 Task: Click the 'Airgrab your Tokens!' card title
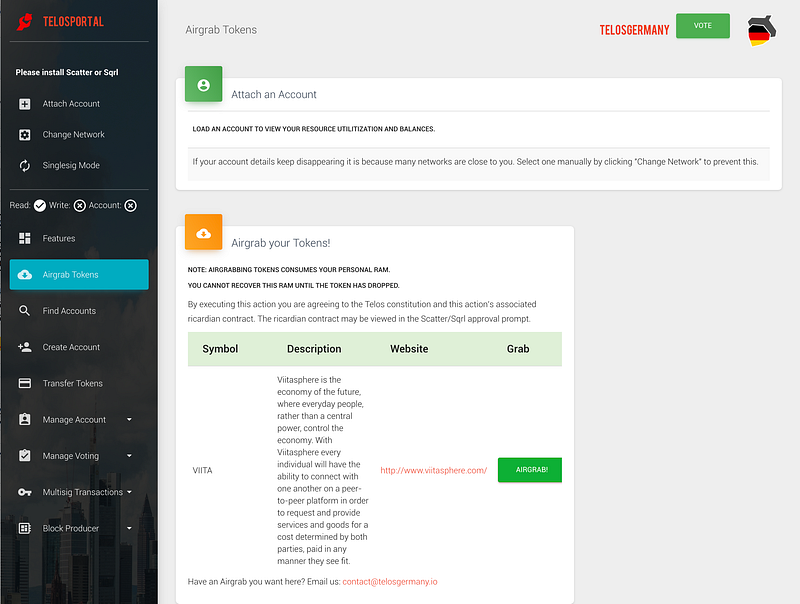click(x=281, y=243)
